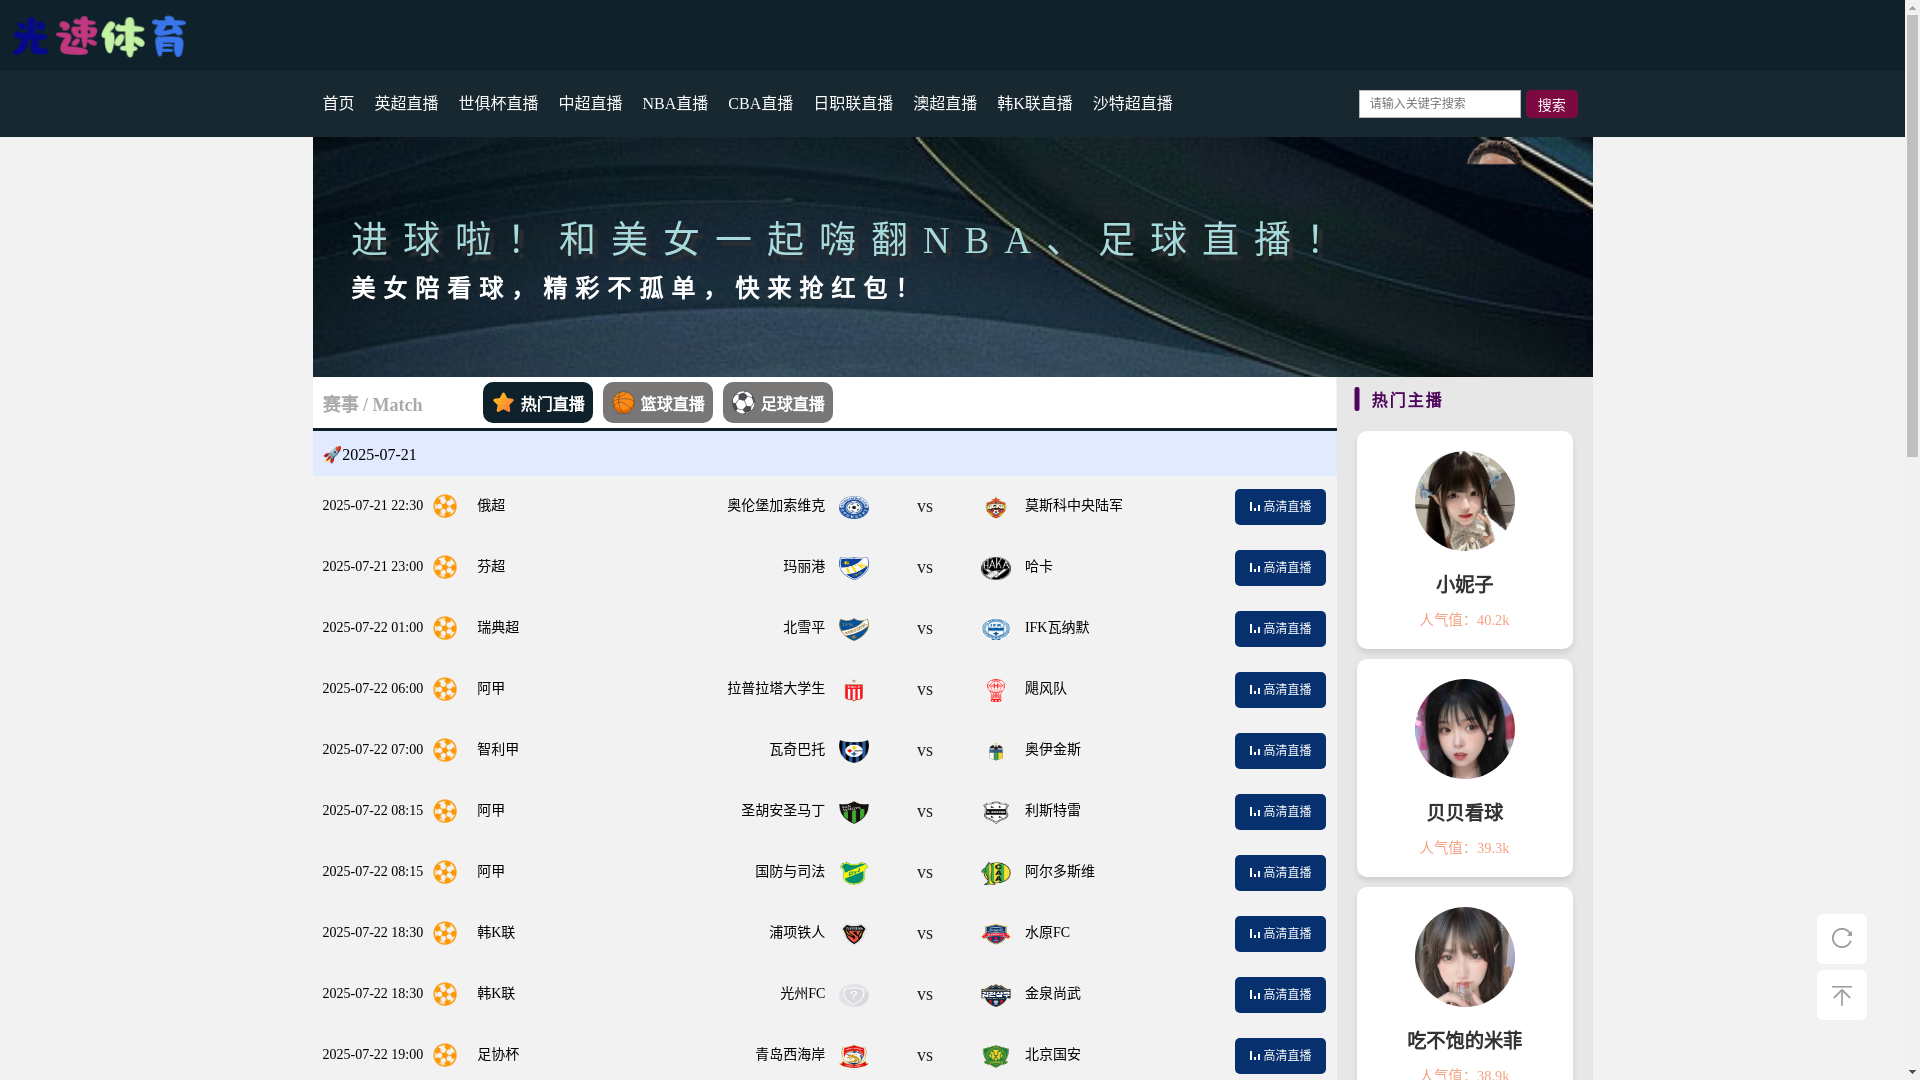Focus the keyword search input field
Image resolution: width=1920 pixels, height=1080 pixels.
coord(1439,103)
